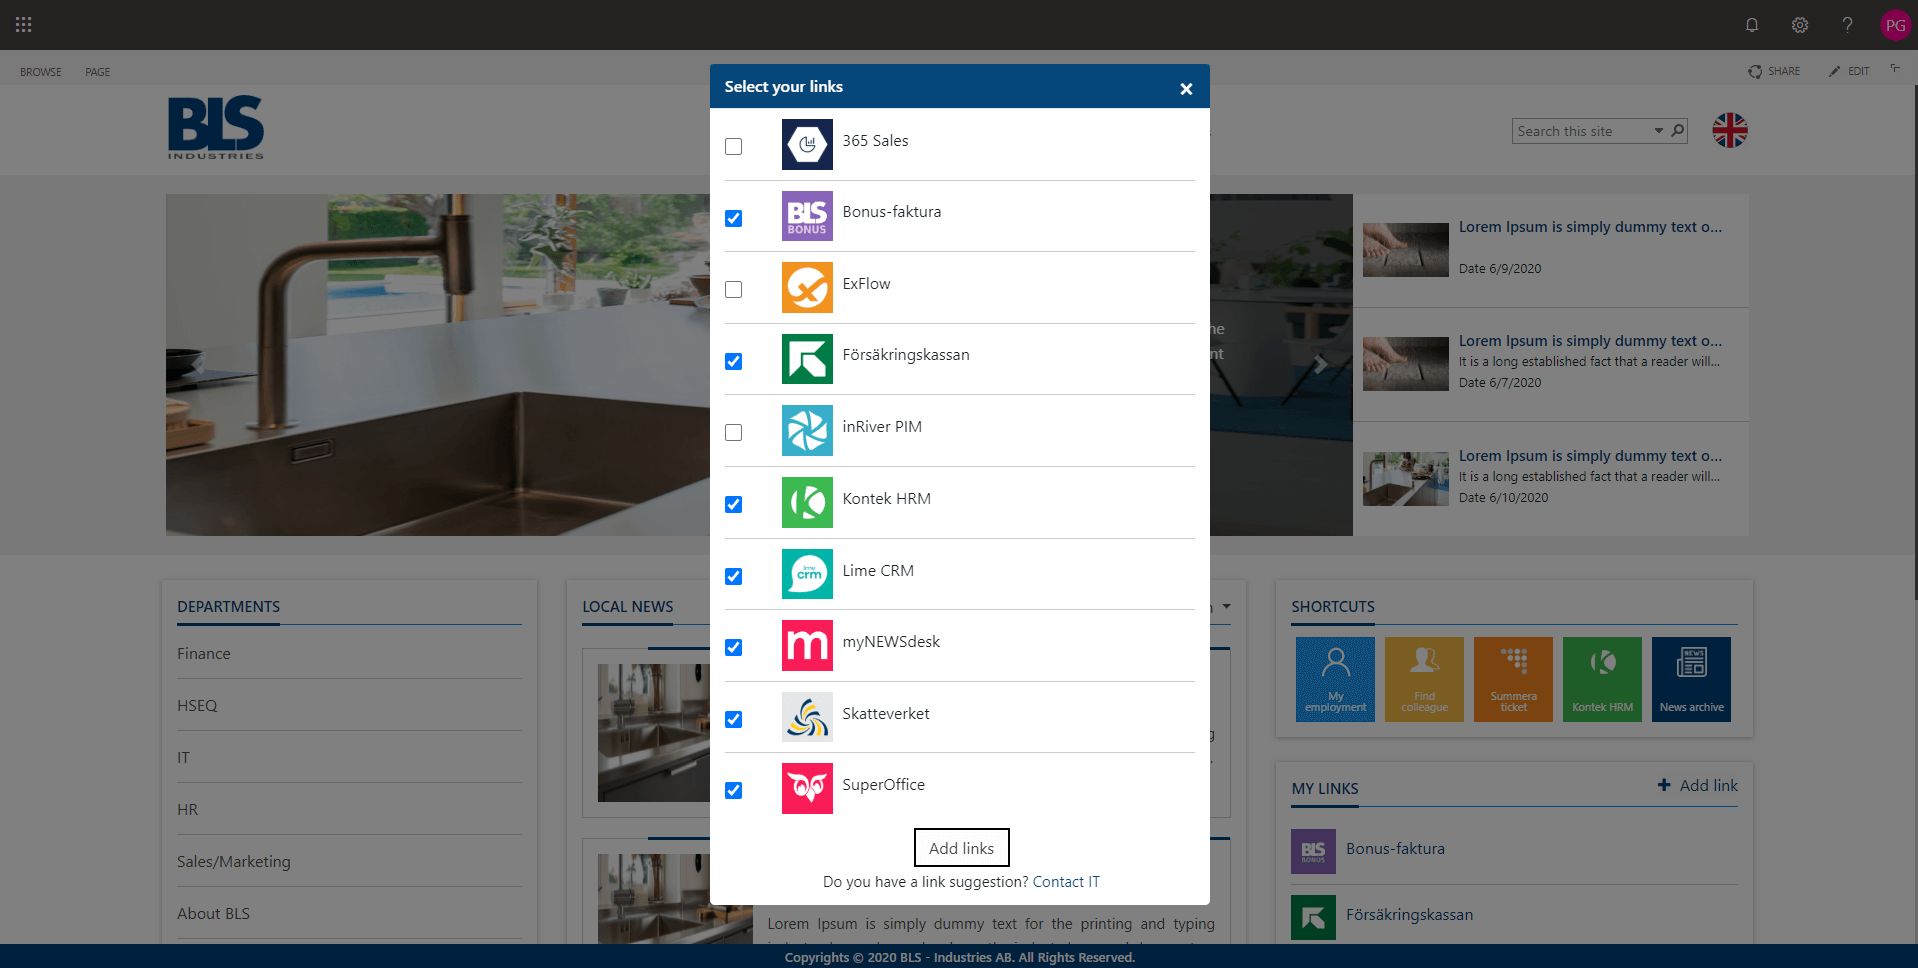
Task: Open the News archive shortcut tile
Action: (1691, 679)
